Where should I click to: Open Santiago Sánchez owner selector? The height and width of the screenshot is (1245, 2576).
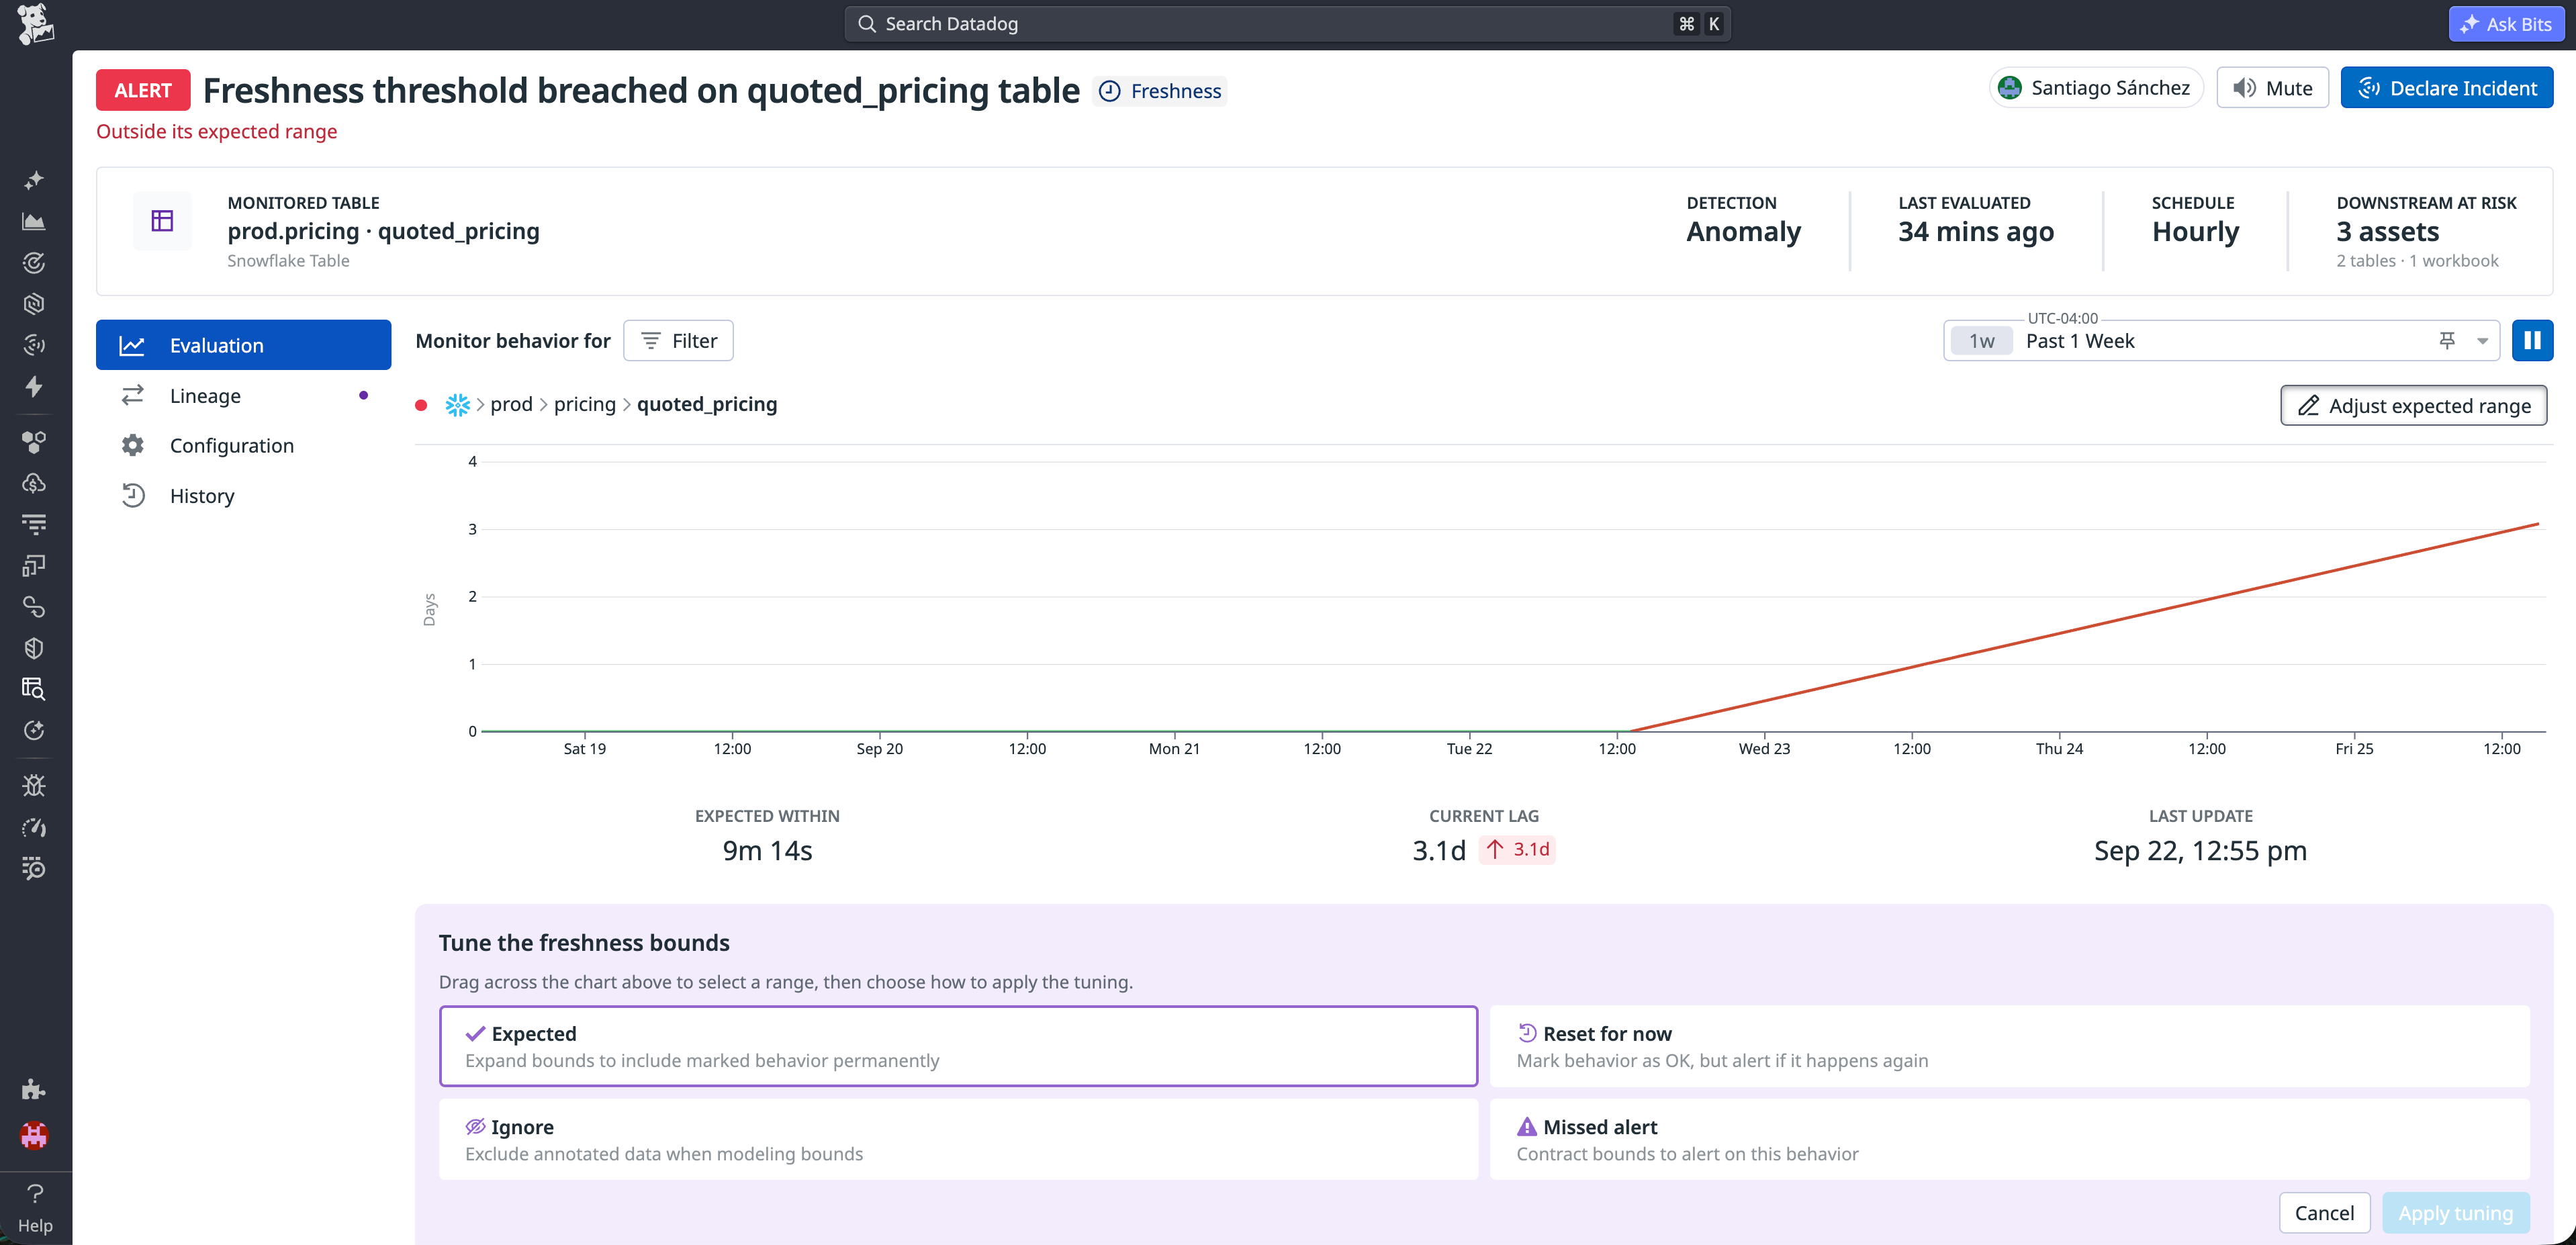2095,88
